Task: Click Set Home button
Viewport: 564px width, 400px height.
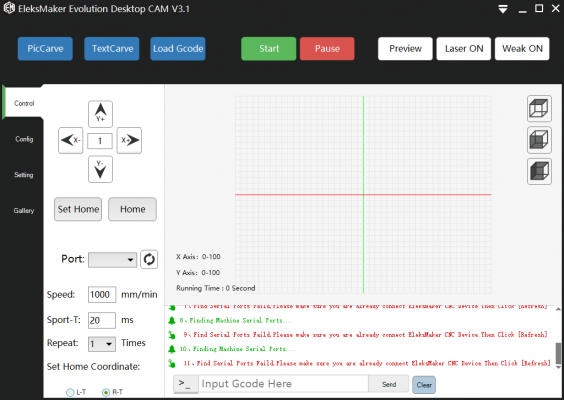Action: pos(78,209)
